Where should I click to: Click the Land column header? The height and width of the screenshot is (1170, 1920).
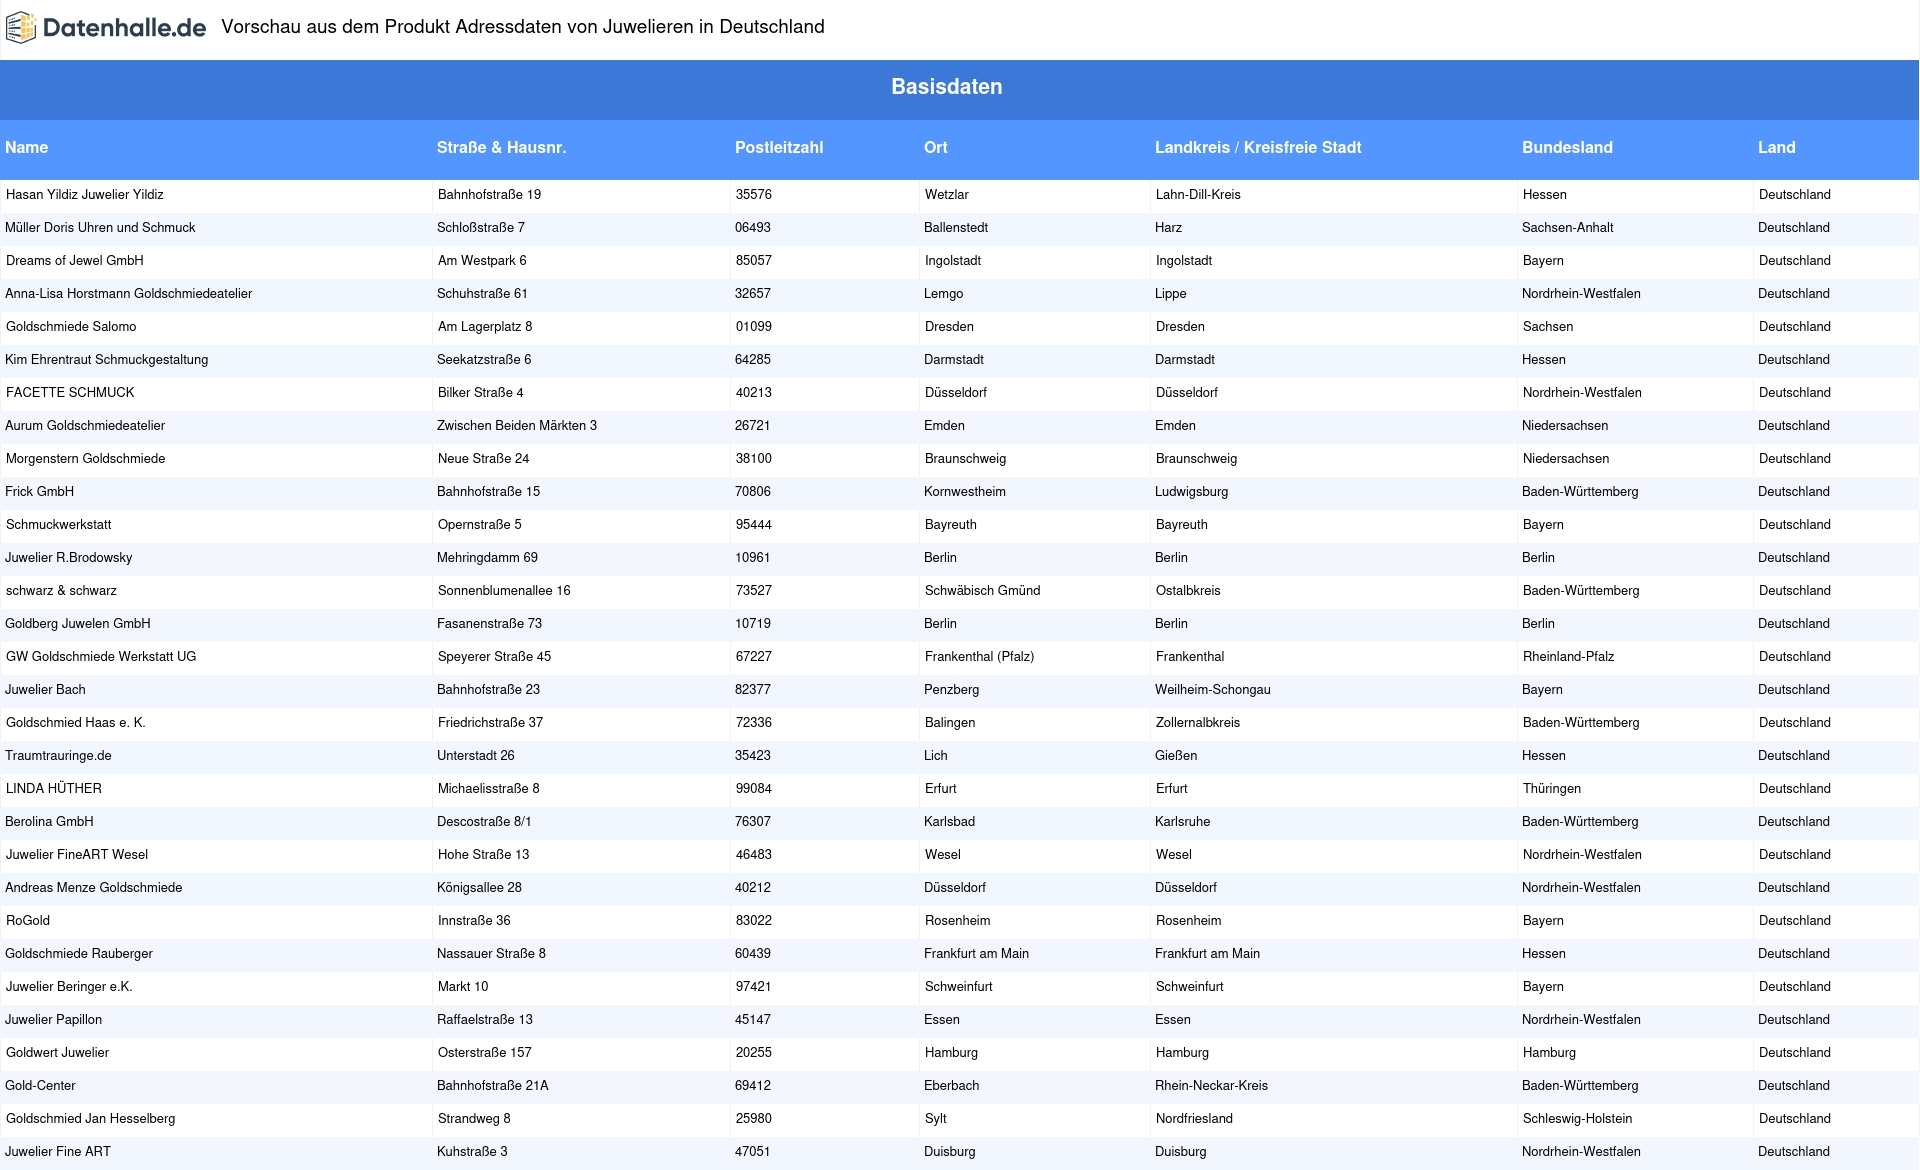tap(1777, 148)
